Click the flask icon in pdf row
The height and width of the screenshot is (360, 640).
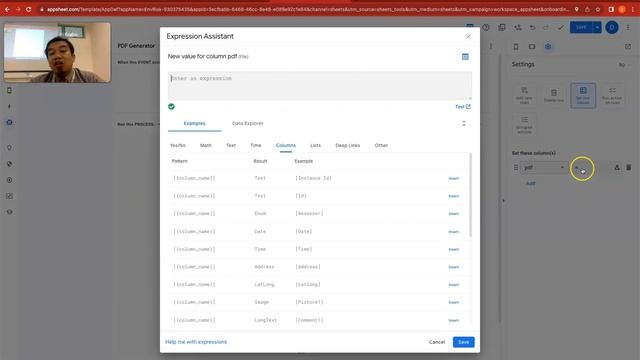pos(617,167)
